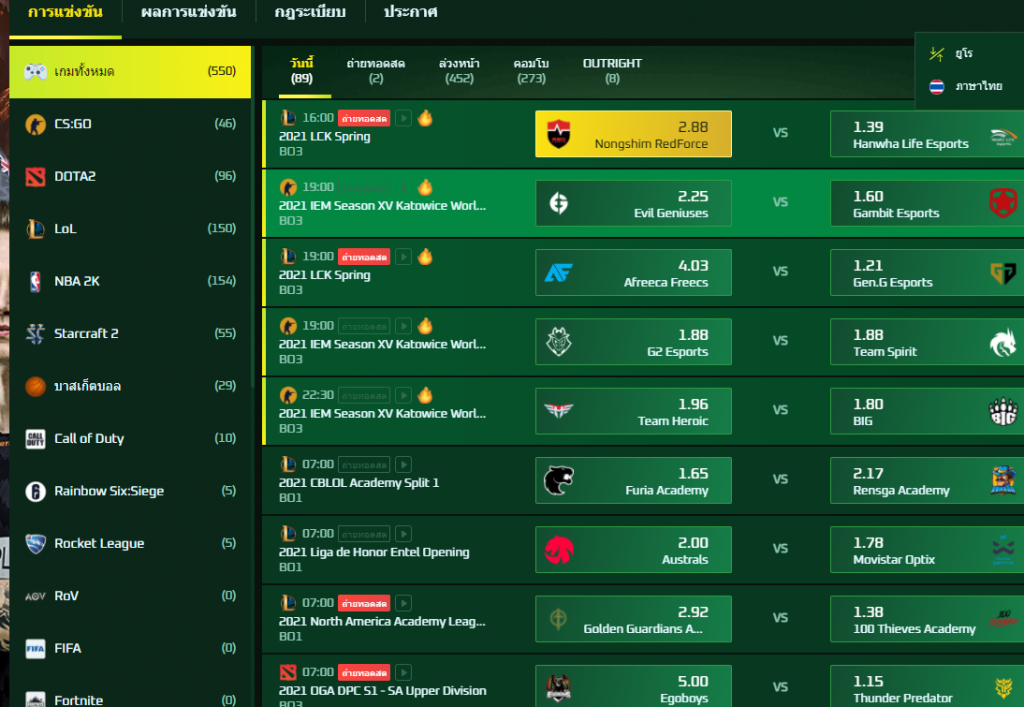Select the Starcraft 2 category label

tap(86, 334)
